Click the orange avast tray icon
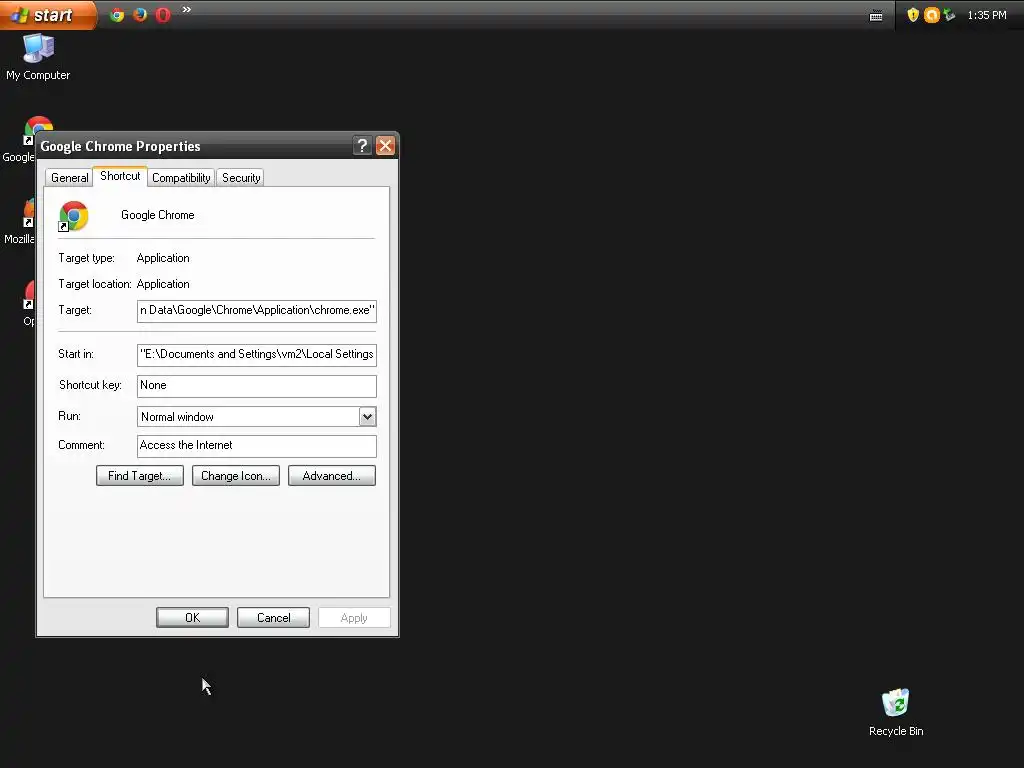 point(932,14)
